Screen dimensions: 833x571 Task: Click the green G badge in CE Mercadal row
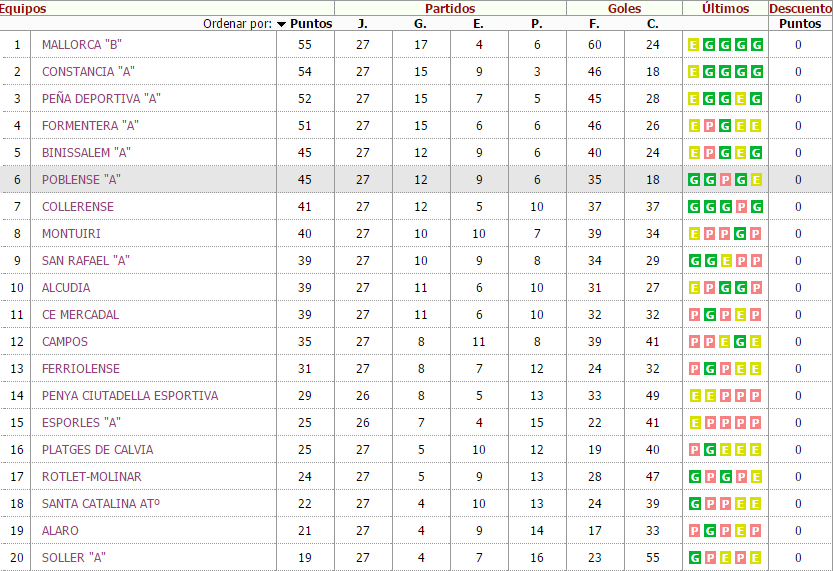point(709,315)
